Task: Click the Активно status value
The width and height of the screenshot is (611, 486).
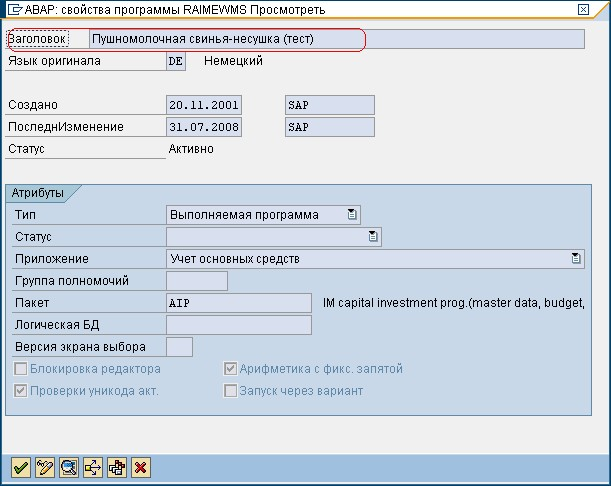Action: click(x=191, y=149)
